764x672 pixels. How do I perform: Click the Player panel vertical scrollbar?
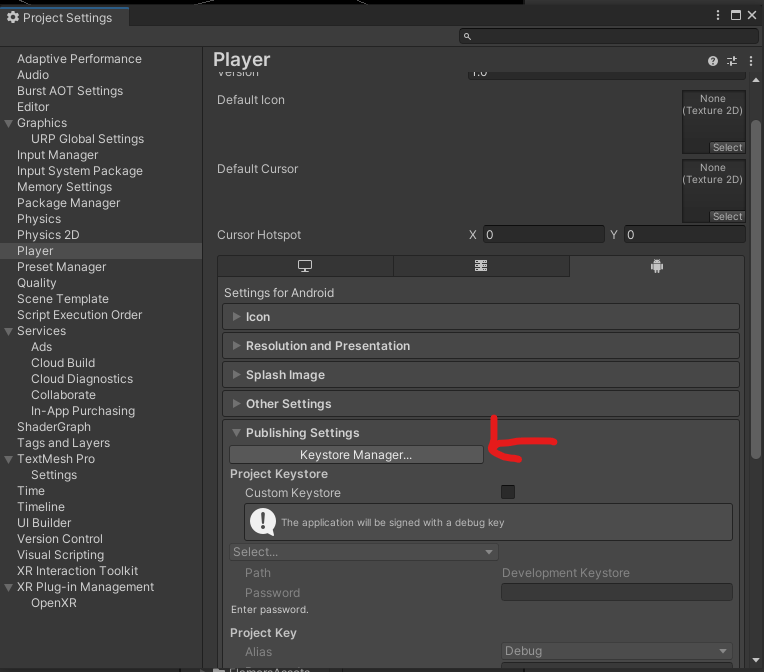(x=756, y=289)
